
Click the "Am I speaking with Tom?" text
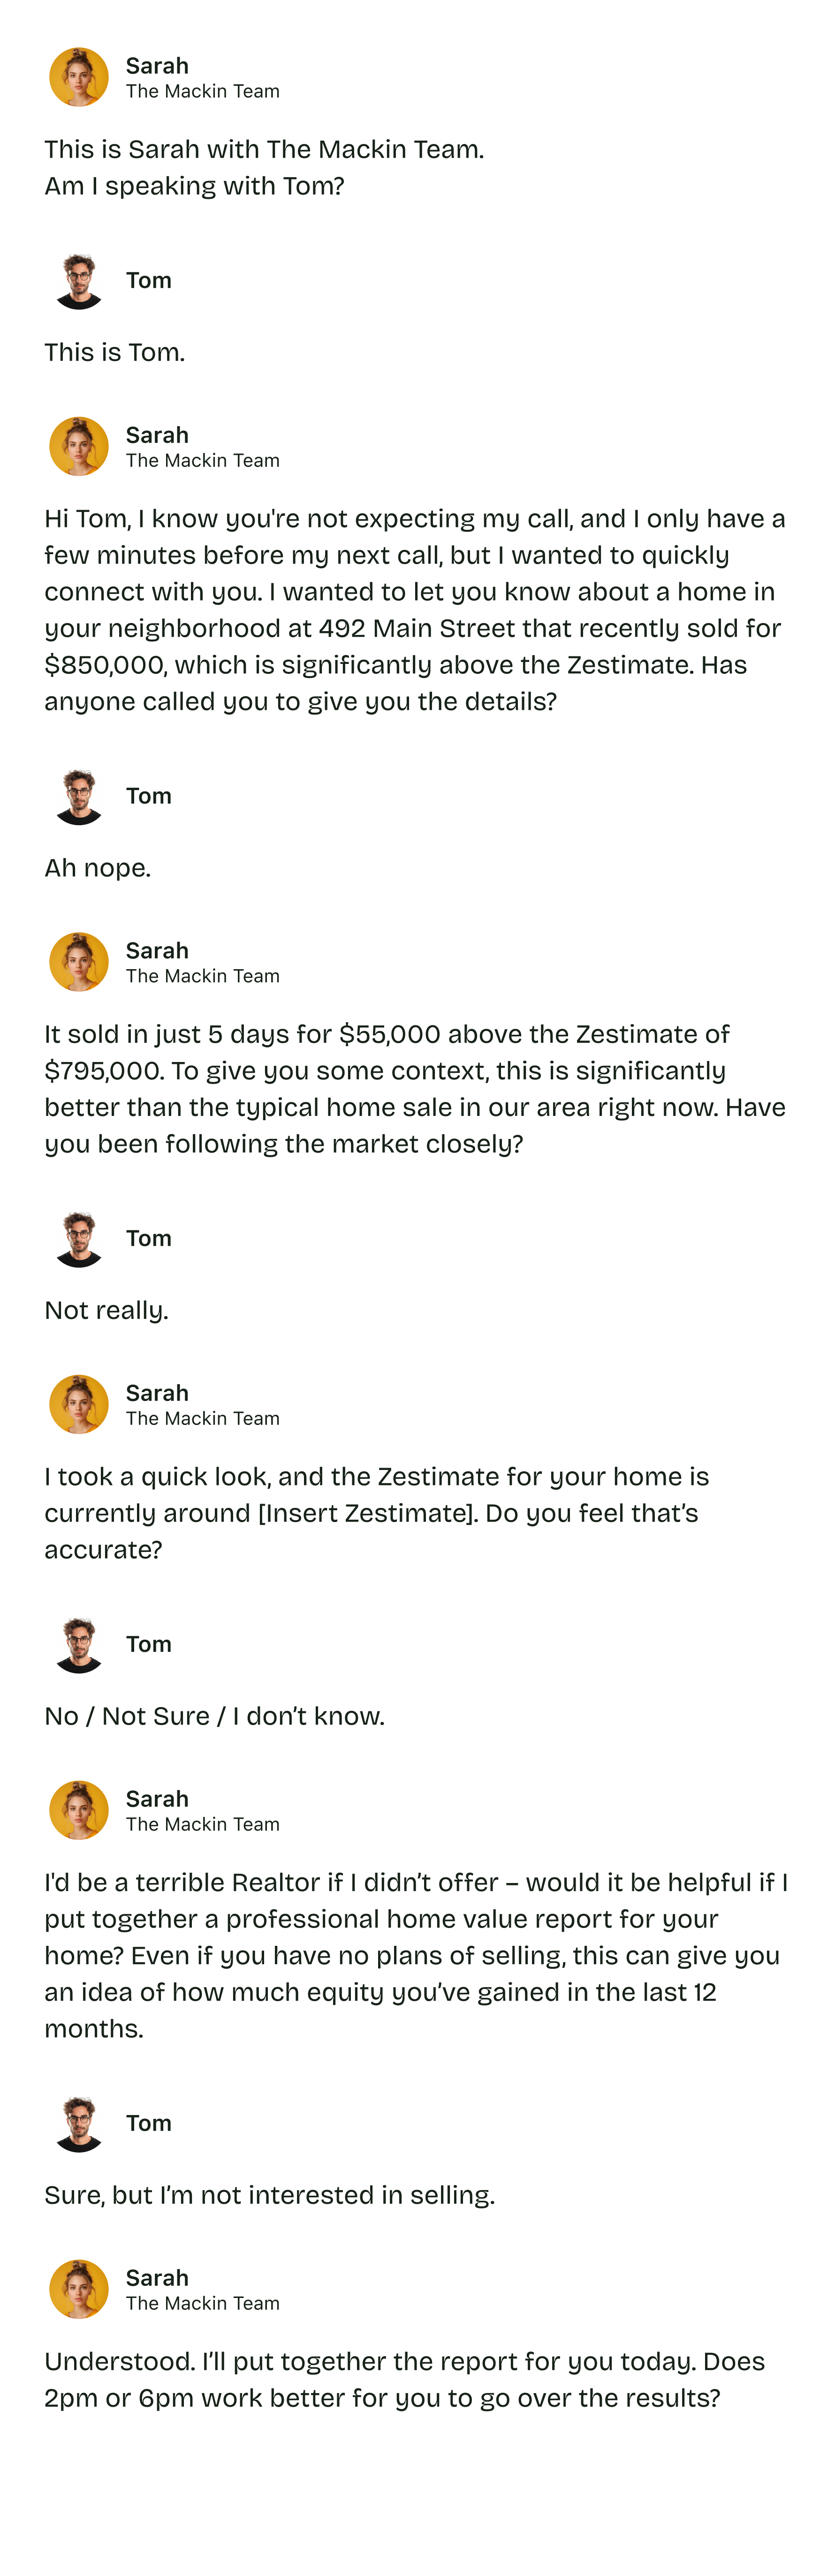click(x=194, y=187)
